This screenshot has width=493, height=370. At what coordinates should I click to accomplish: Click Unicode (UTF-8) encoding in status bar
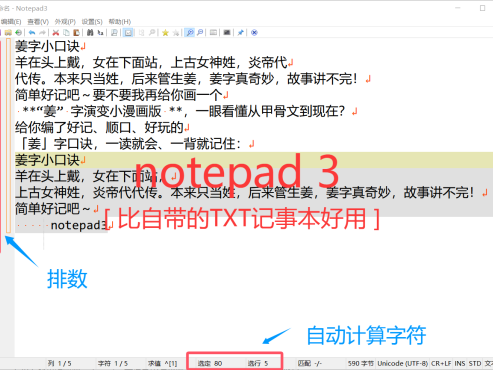click(402, 363)
